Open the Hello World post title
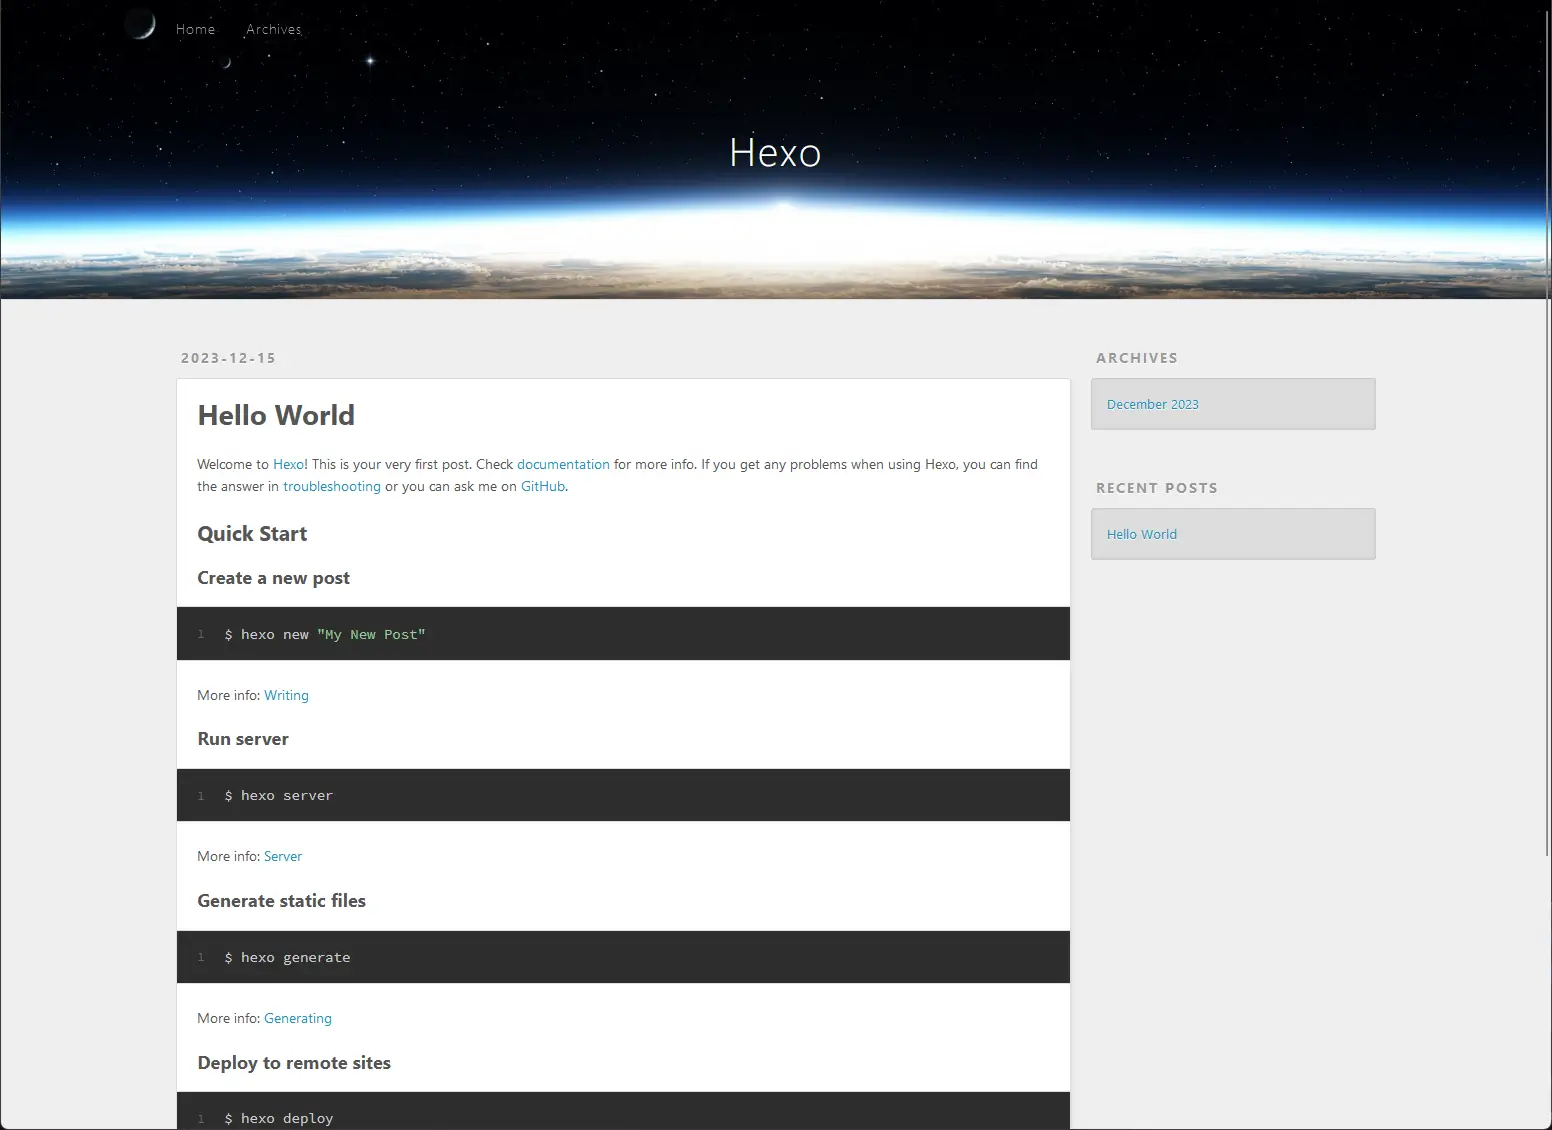This screenshot has width=1552, height=1130. point(276,415)
